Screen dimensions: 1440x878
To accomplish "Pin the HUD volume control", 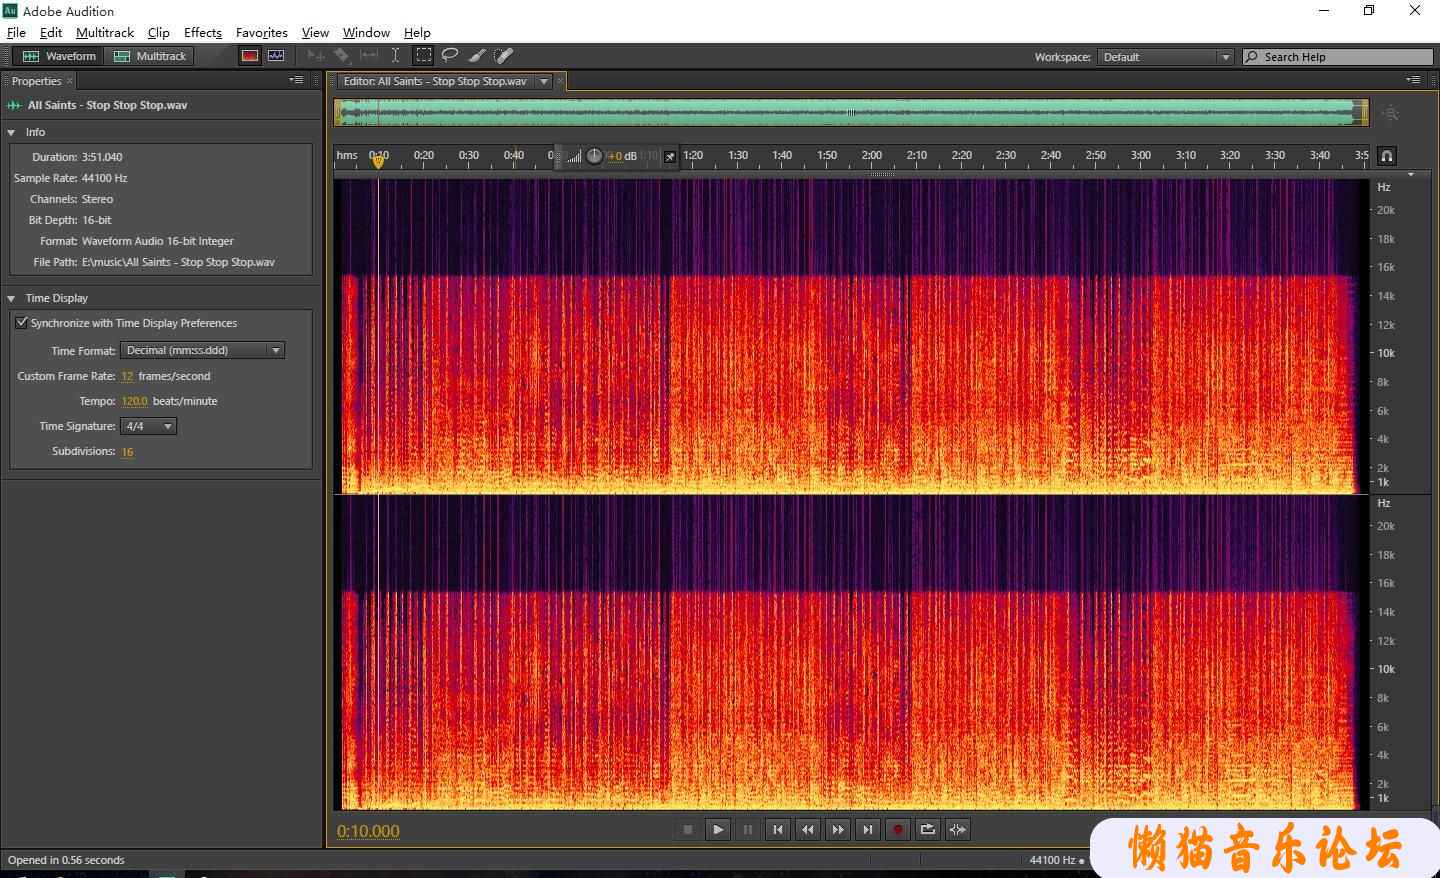I will [670, 156].
